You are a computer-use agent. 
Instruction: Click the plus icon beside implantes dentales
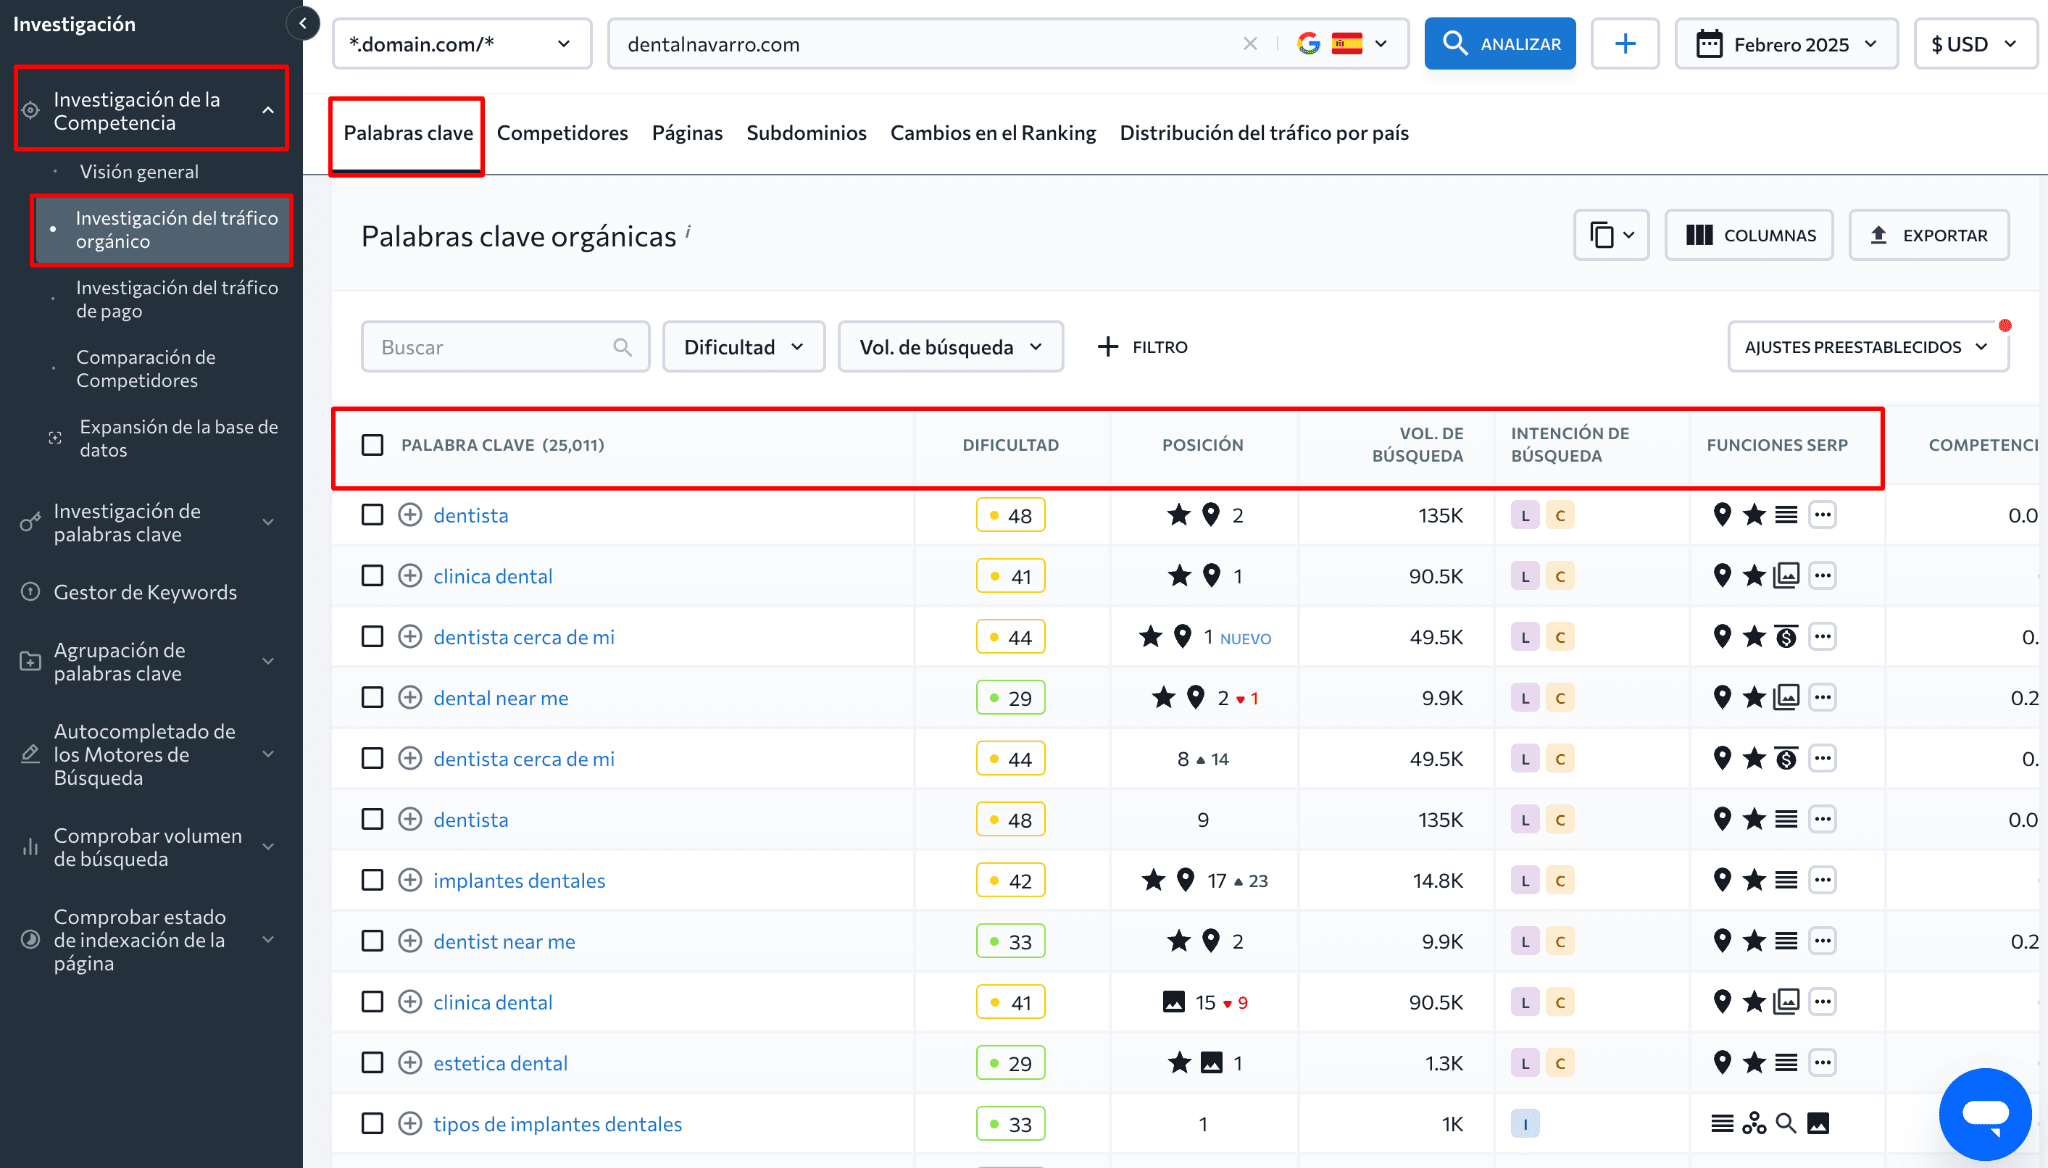tap(410, 880)
